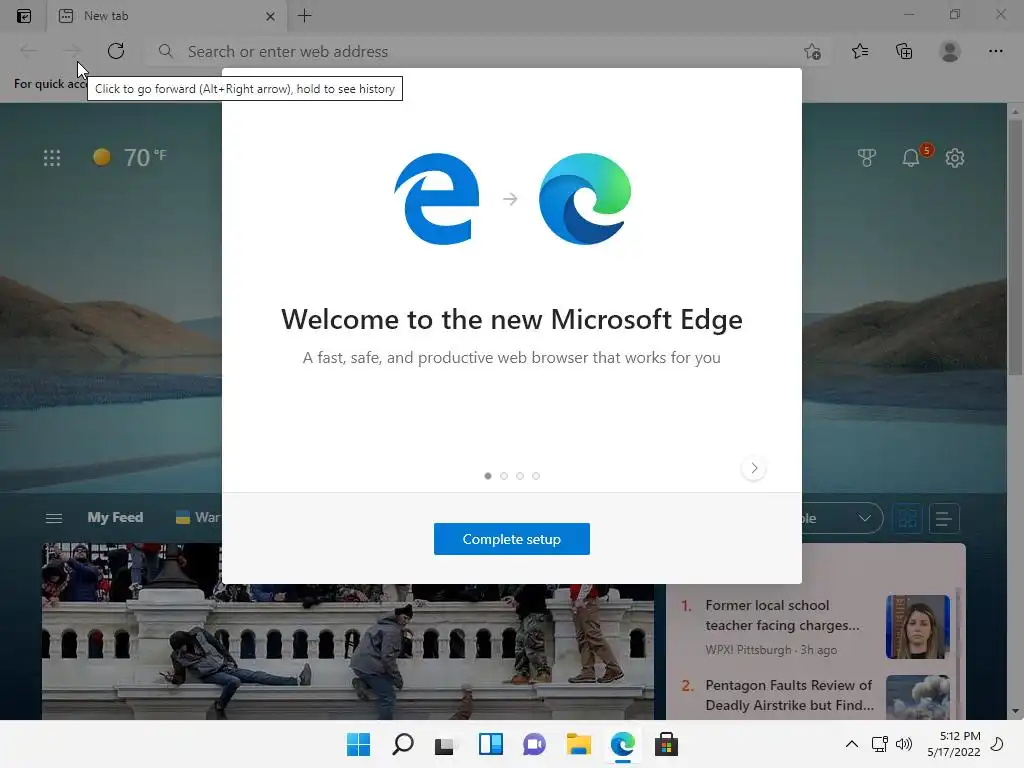The height and width of the screenshot is (768, 1024).
Task: Open Former local school teacher facing charges headline
Action: pyautogui.click(x=782, y=615)
